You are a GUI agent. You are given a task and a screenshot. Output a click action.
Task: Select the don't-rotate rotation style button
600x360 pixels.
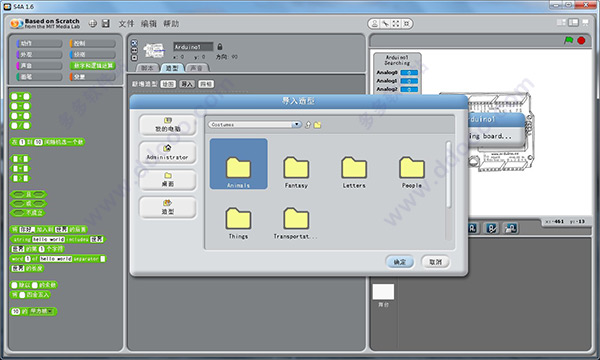tap(134, 58)
